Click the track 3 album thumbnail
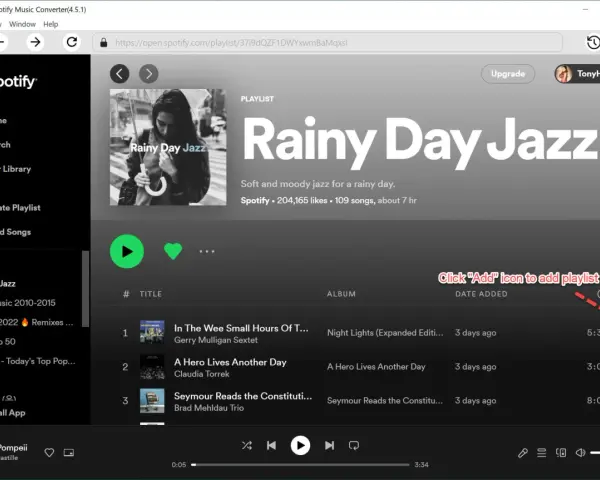The image size is (600, 480). (x=152, y=400)
